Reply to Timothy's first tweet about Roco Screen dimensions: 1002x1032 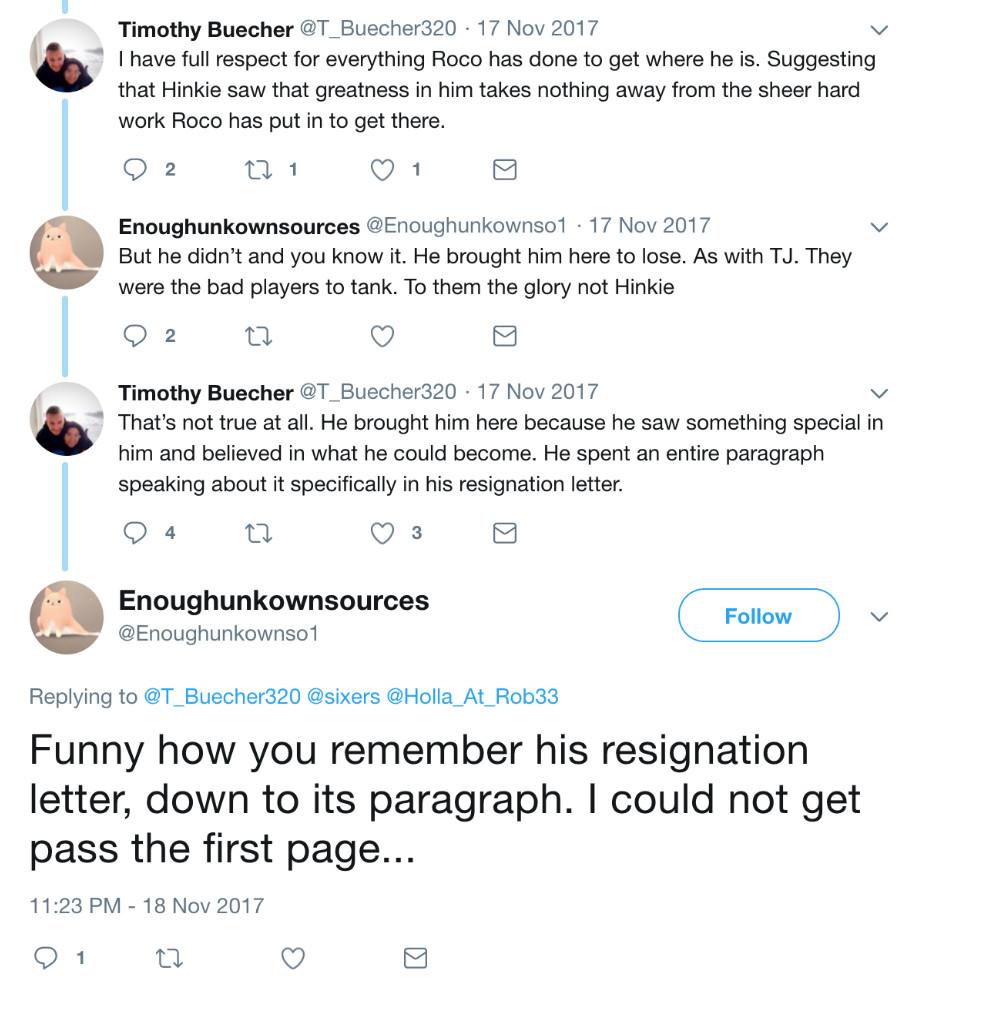click(135, 170)
